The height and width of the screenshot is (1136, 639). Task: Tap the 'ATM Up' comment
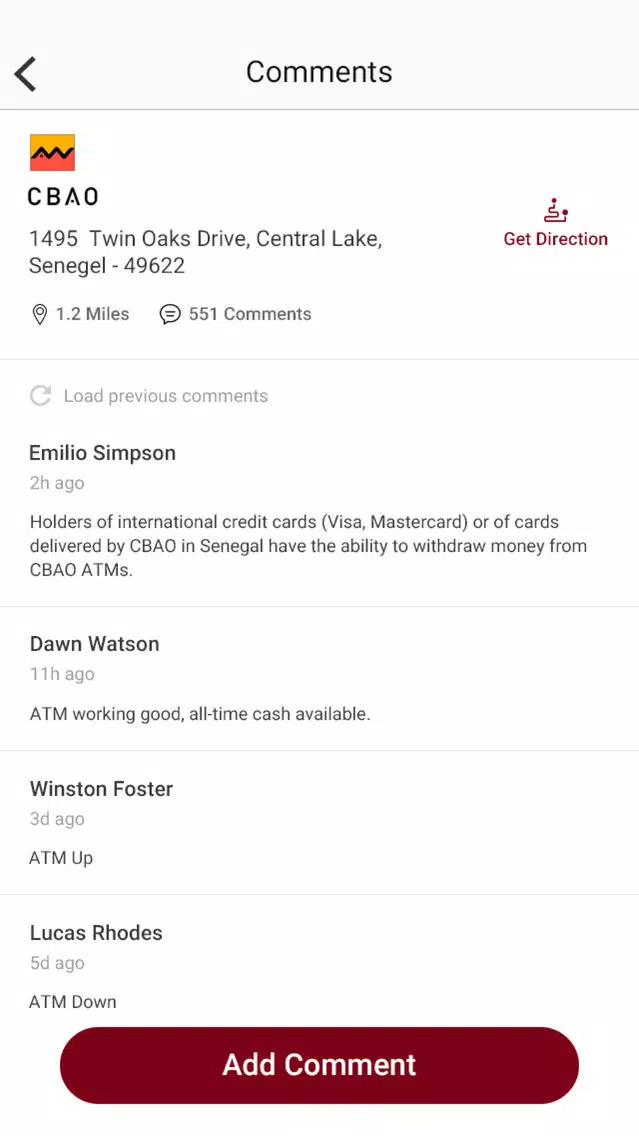click(61, 859)
